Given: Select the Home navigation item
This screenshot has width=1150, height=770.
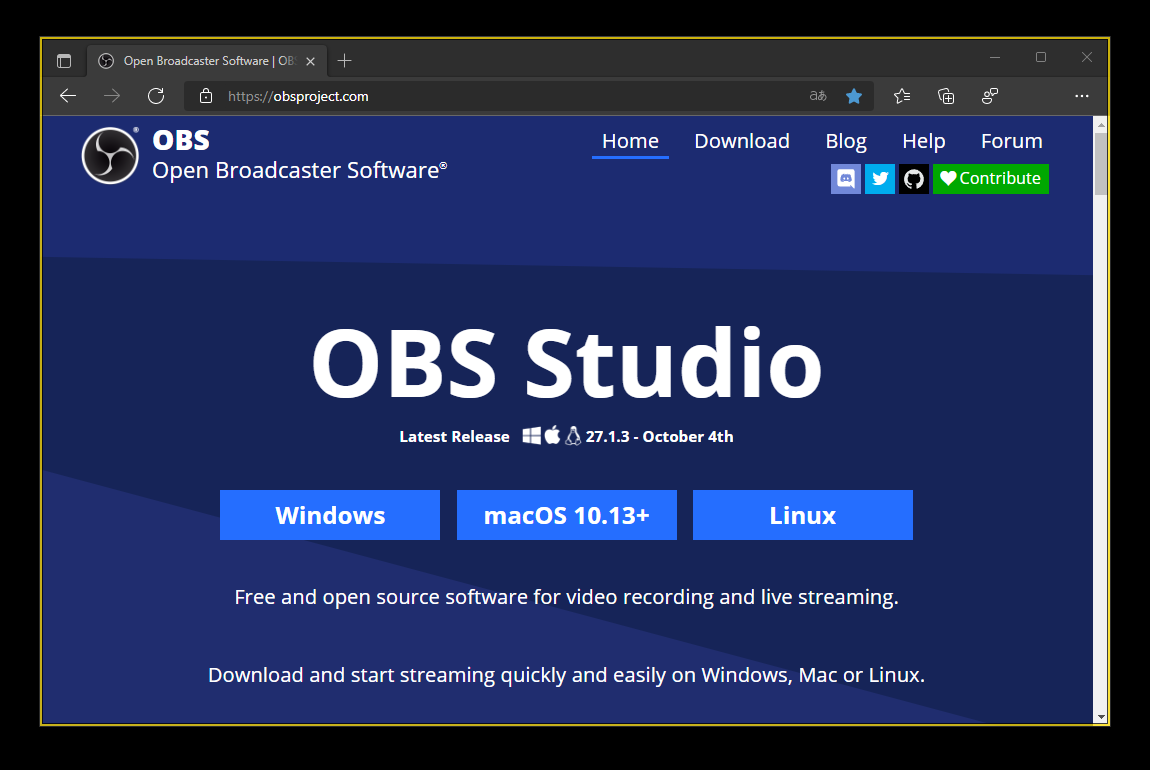Looking at the screenshot, I should click(630, 141).
